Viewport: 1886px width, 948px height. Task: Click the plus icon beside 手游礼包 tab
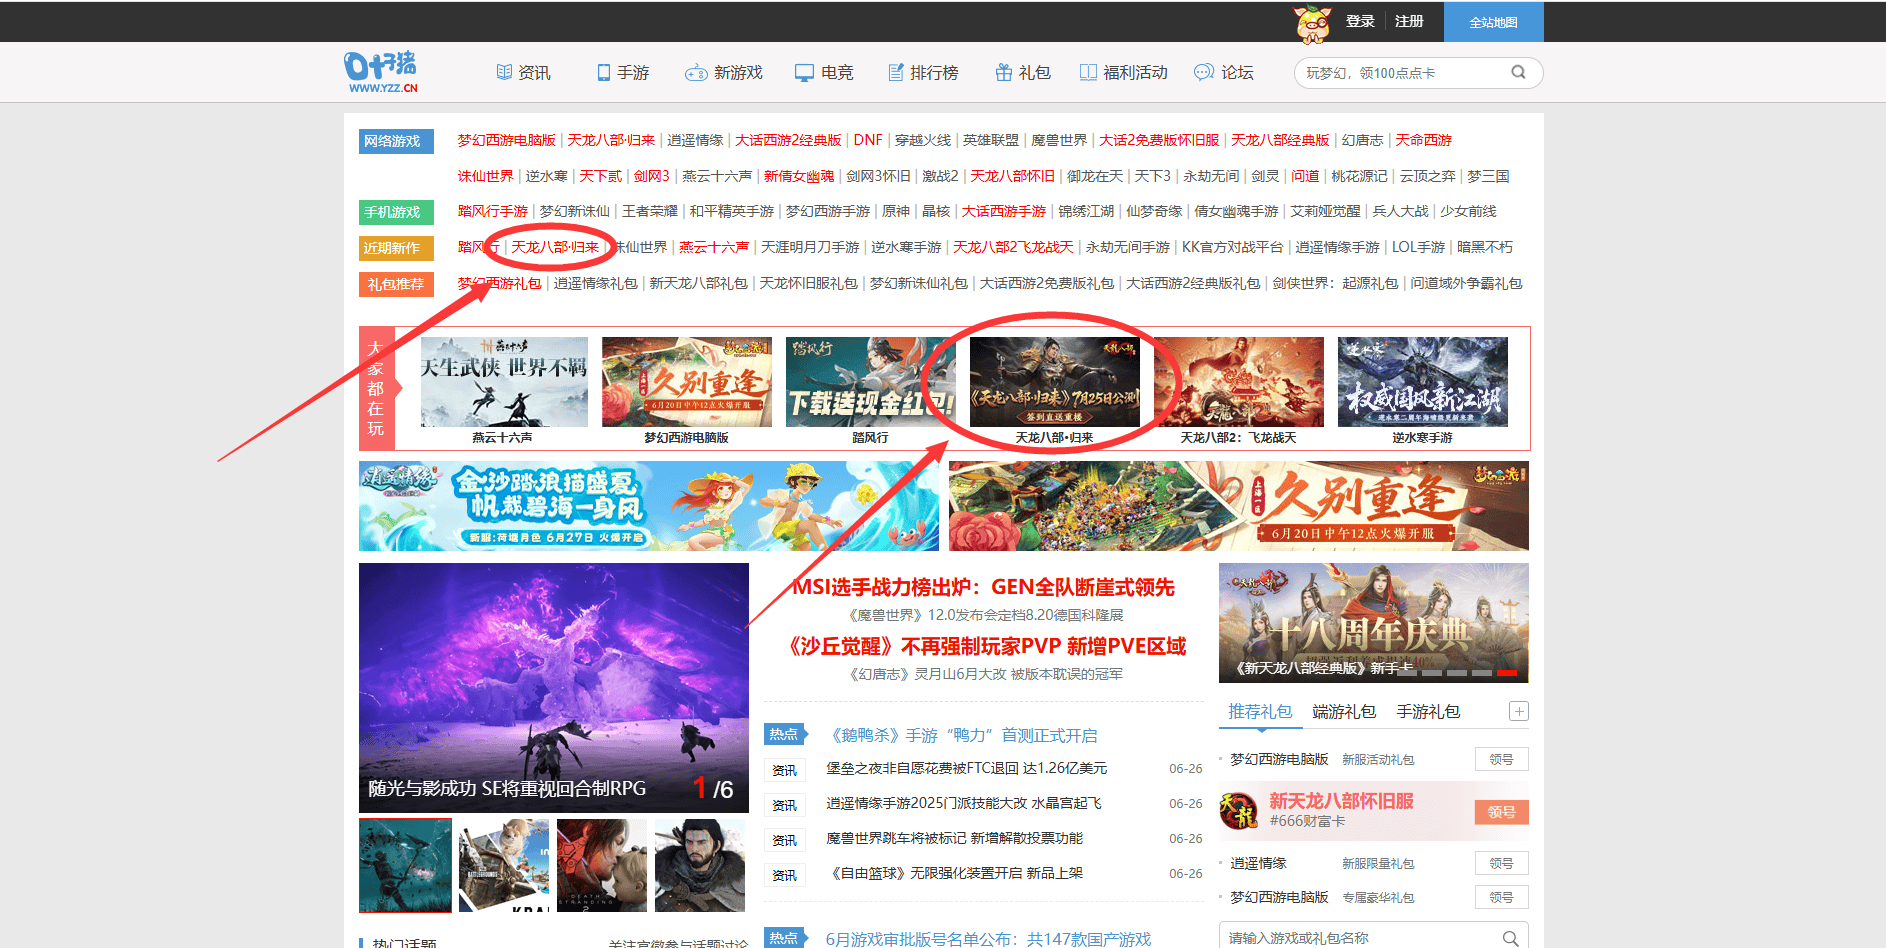coord(1518,711)
